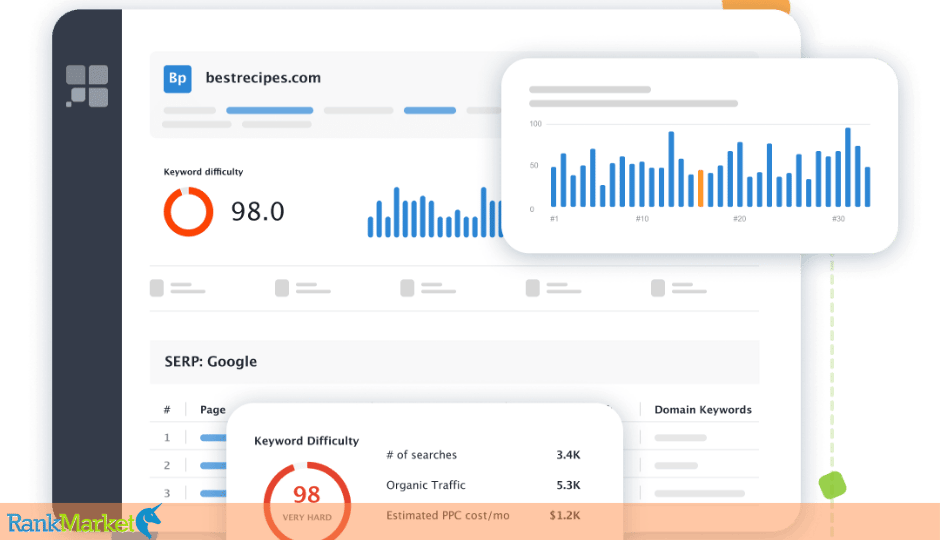Click the #30 axis label in chart
This screenshot has width=940, height=540.
838,219
